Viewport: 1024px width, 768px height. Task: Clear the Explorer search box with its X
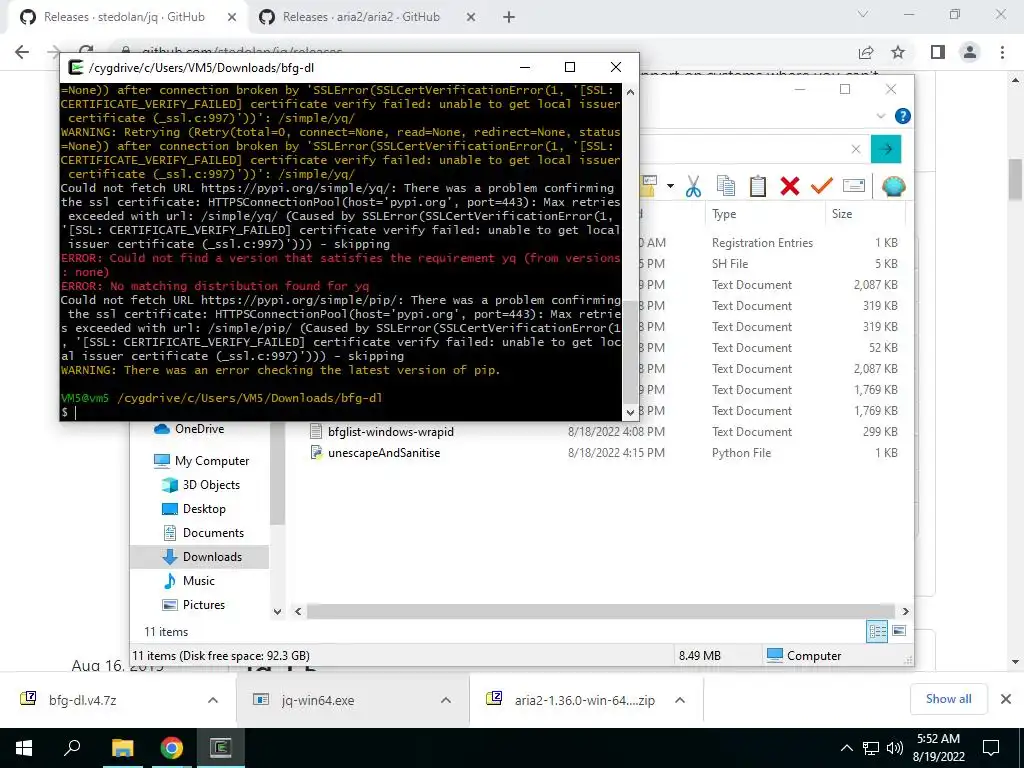(856, 149)
